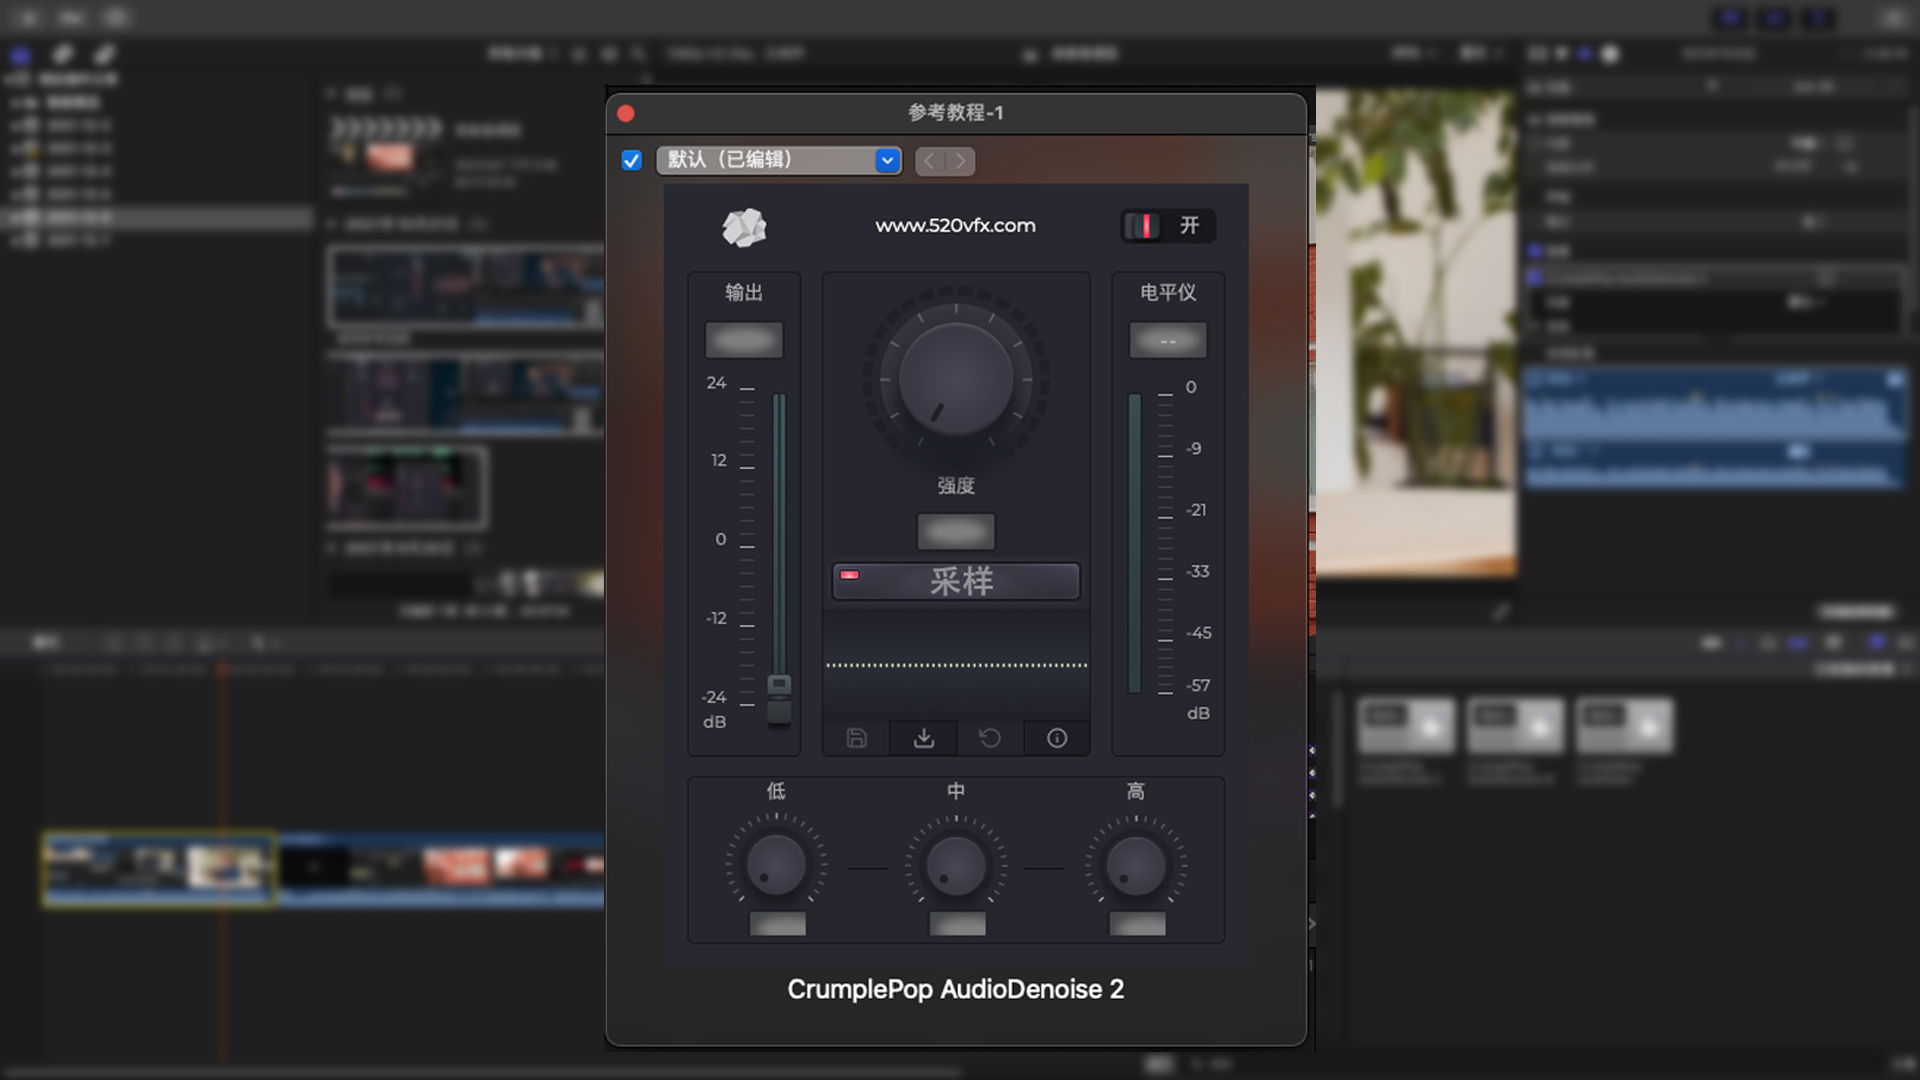Click the download import icon
1920x1080 pixels.
(924, 738)
